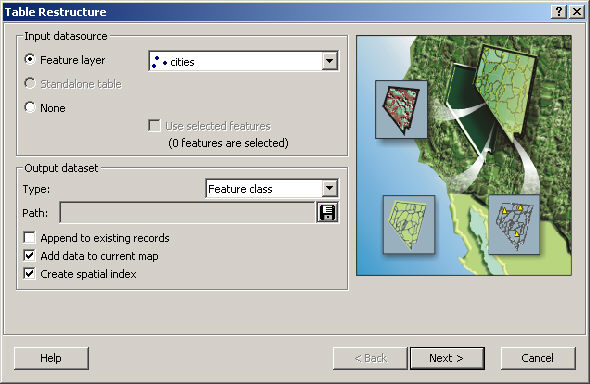Click the map thumbnail with yellow triangles
Image resolution: width=590 pixels, height=384 pixels.
click(x=514, y=225)
